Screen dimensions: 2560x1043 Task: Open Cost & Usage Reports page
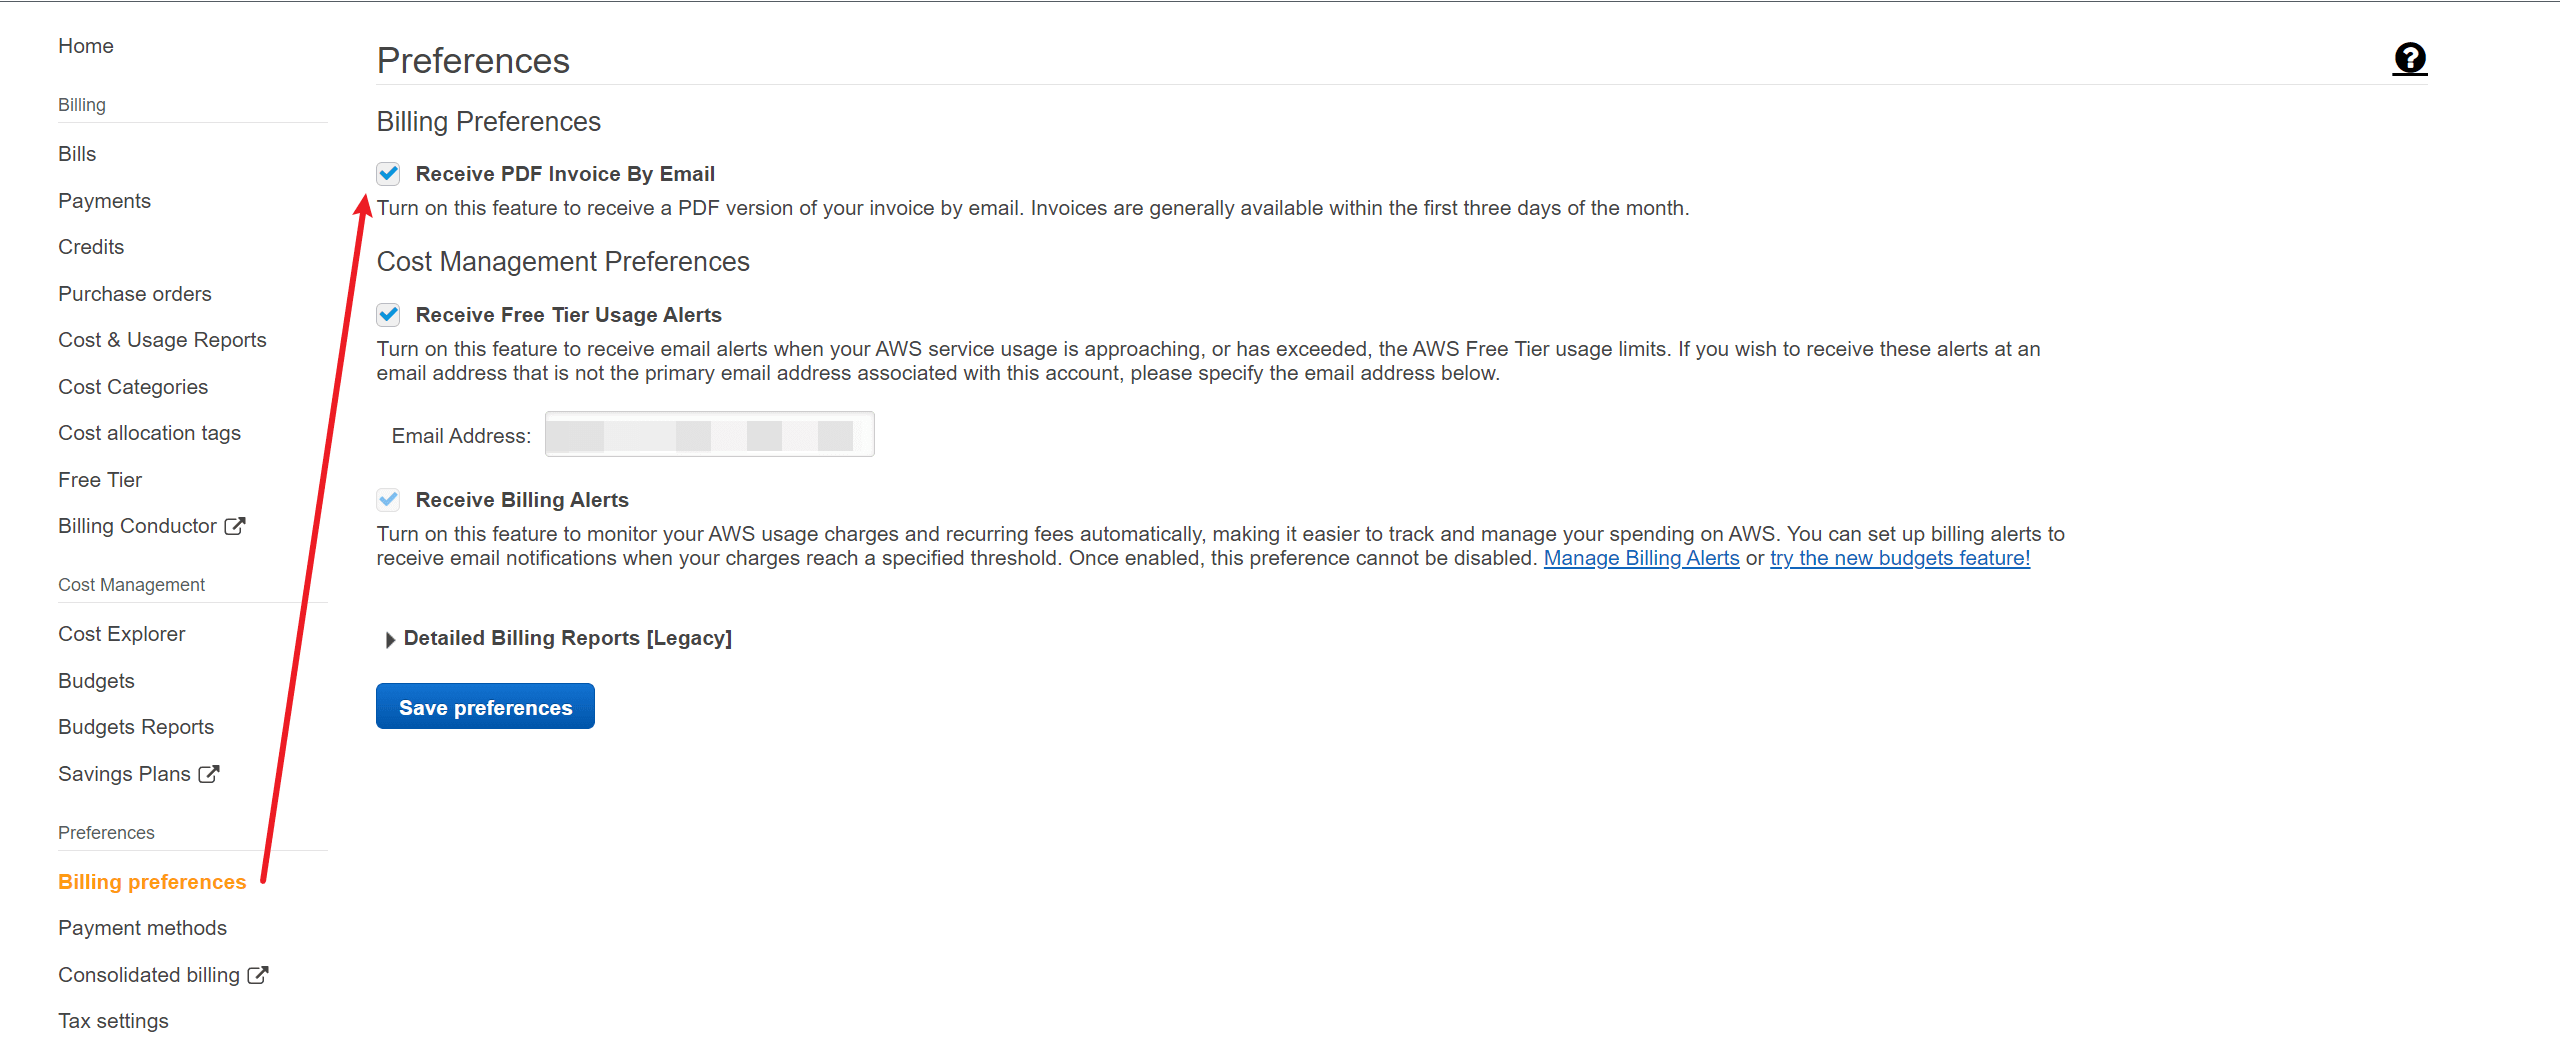pos(162,340)
